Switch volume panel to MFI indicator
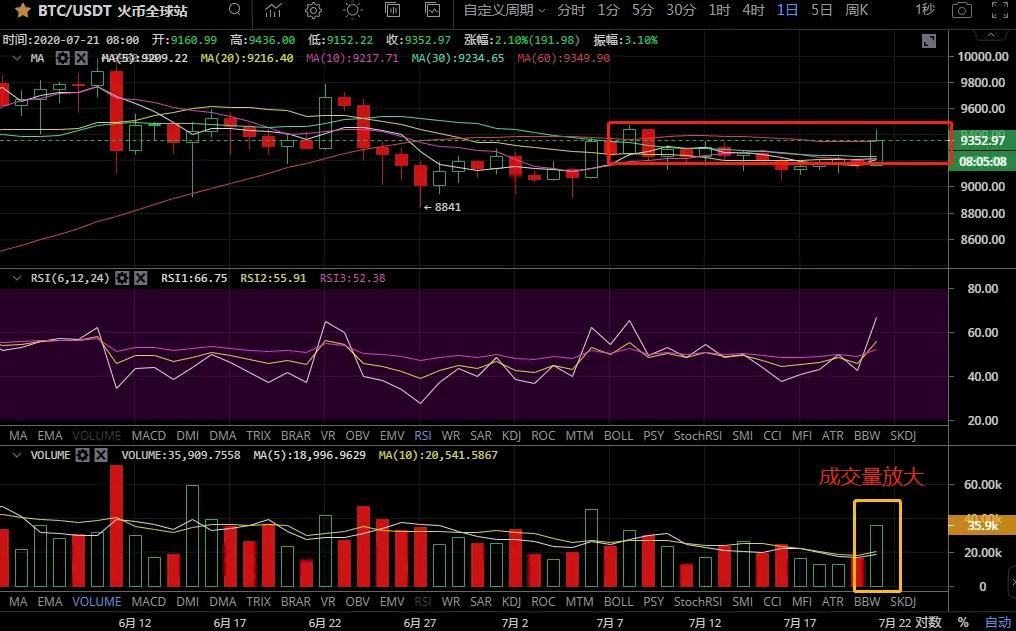1016x631 pixels. pos(802,601)
